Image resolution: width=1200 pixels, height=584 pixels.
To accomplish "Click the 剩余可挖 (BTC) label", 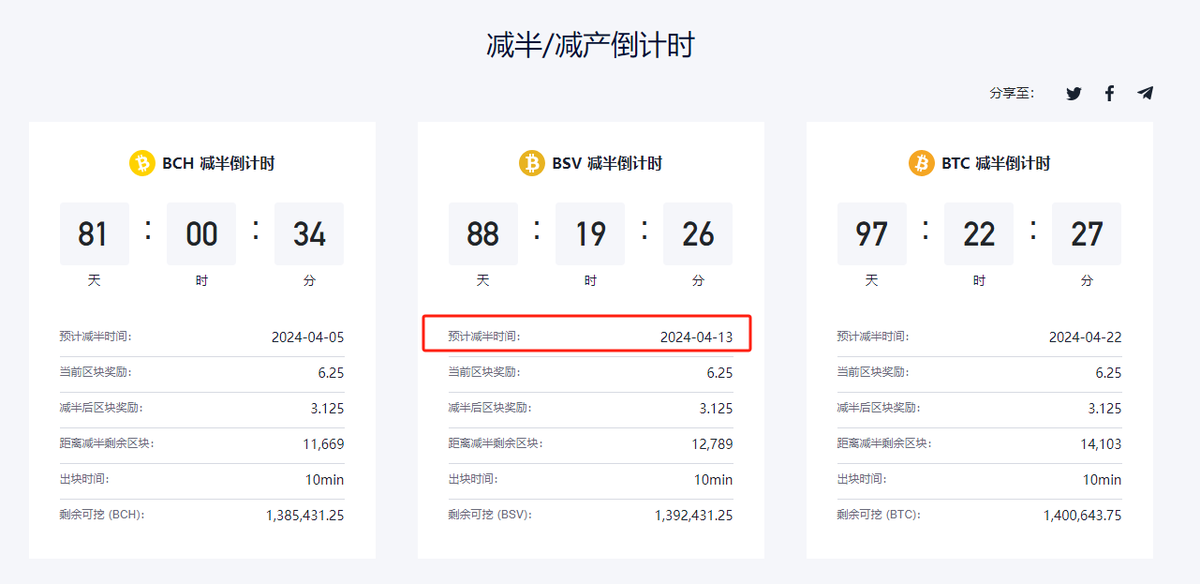I will coord(879,515).
